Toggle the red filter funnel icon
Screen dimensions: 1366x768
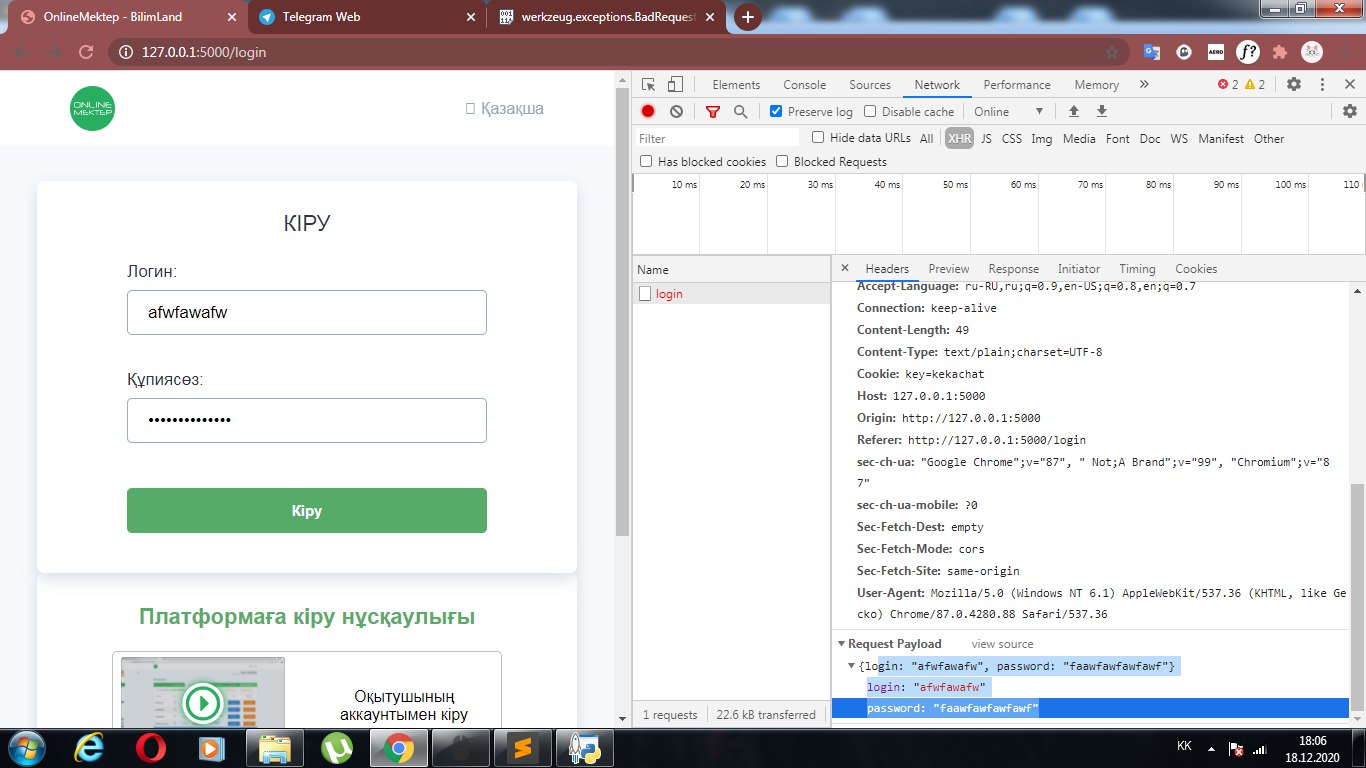click(713, 112)
